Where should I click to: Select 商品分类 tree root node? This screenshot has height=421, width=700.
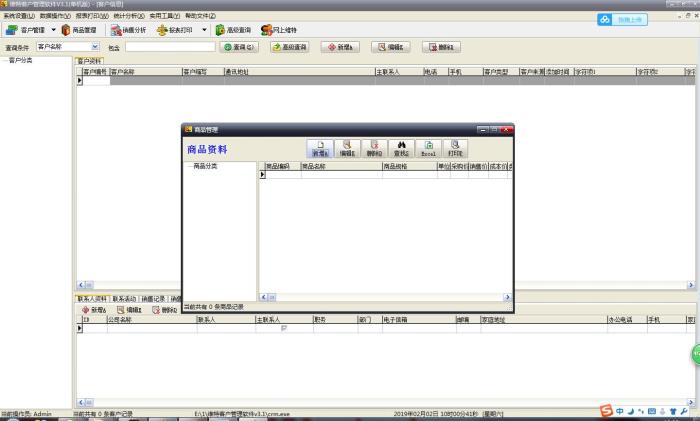tap(203, 165)
